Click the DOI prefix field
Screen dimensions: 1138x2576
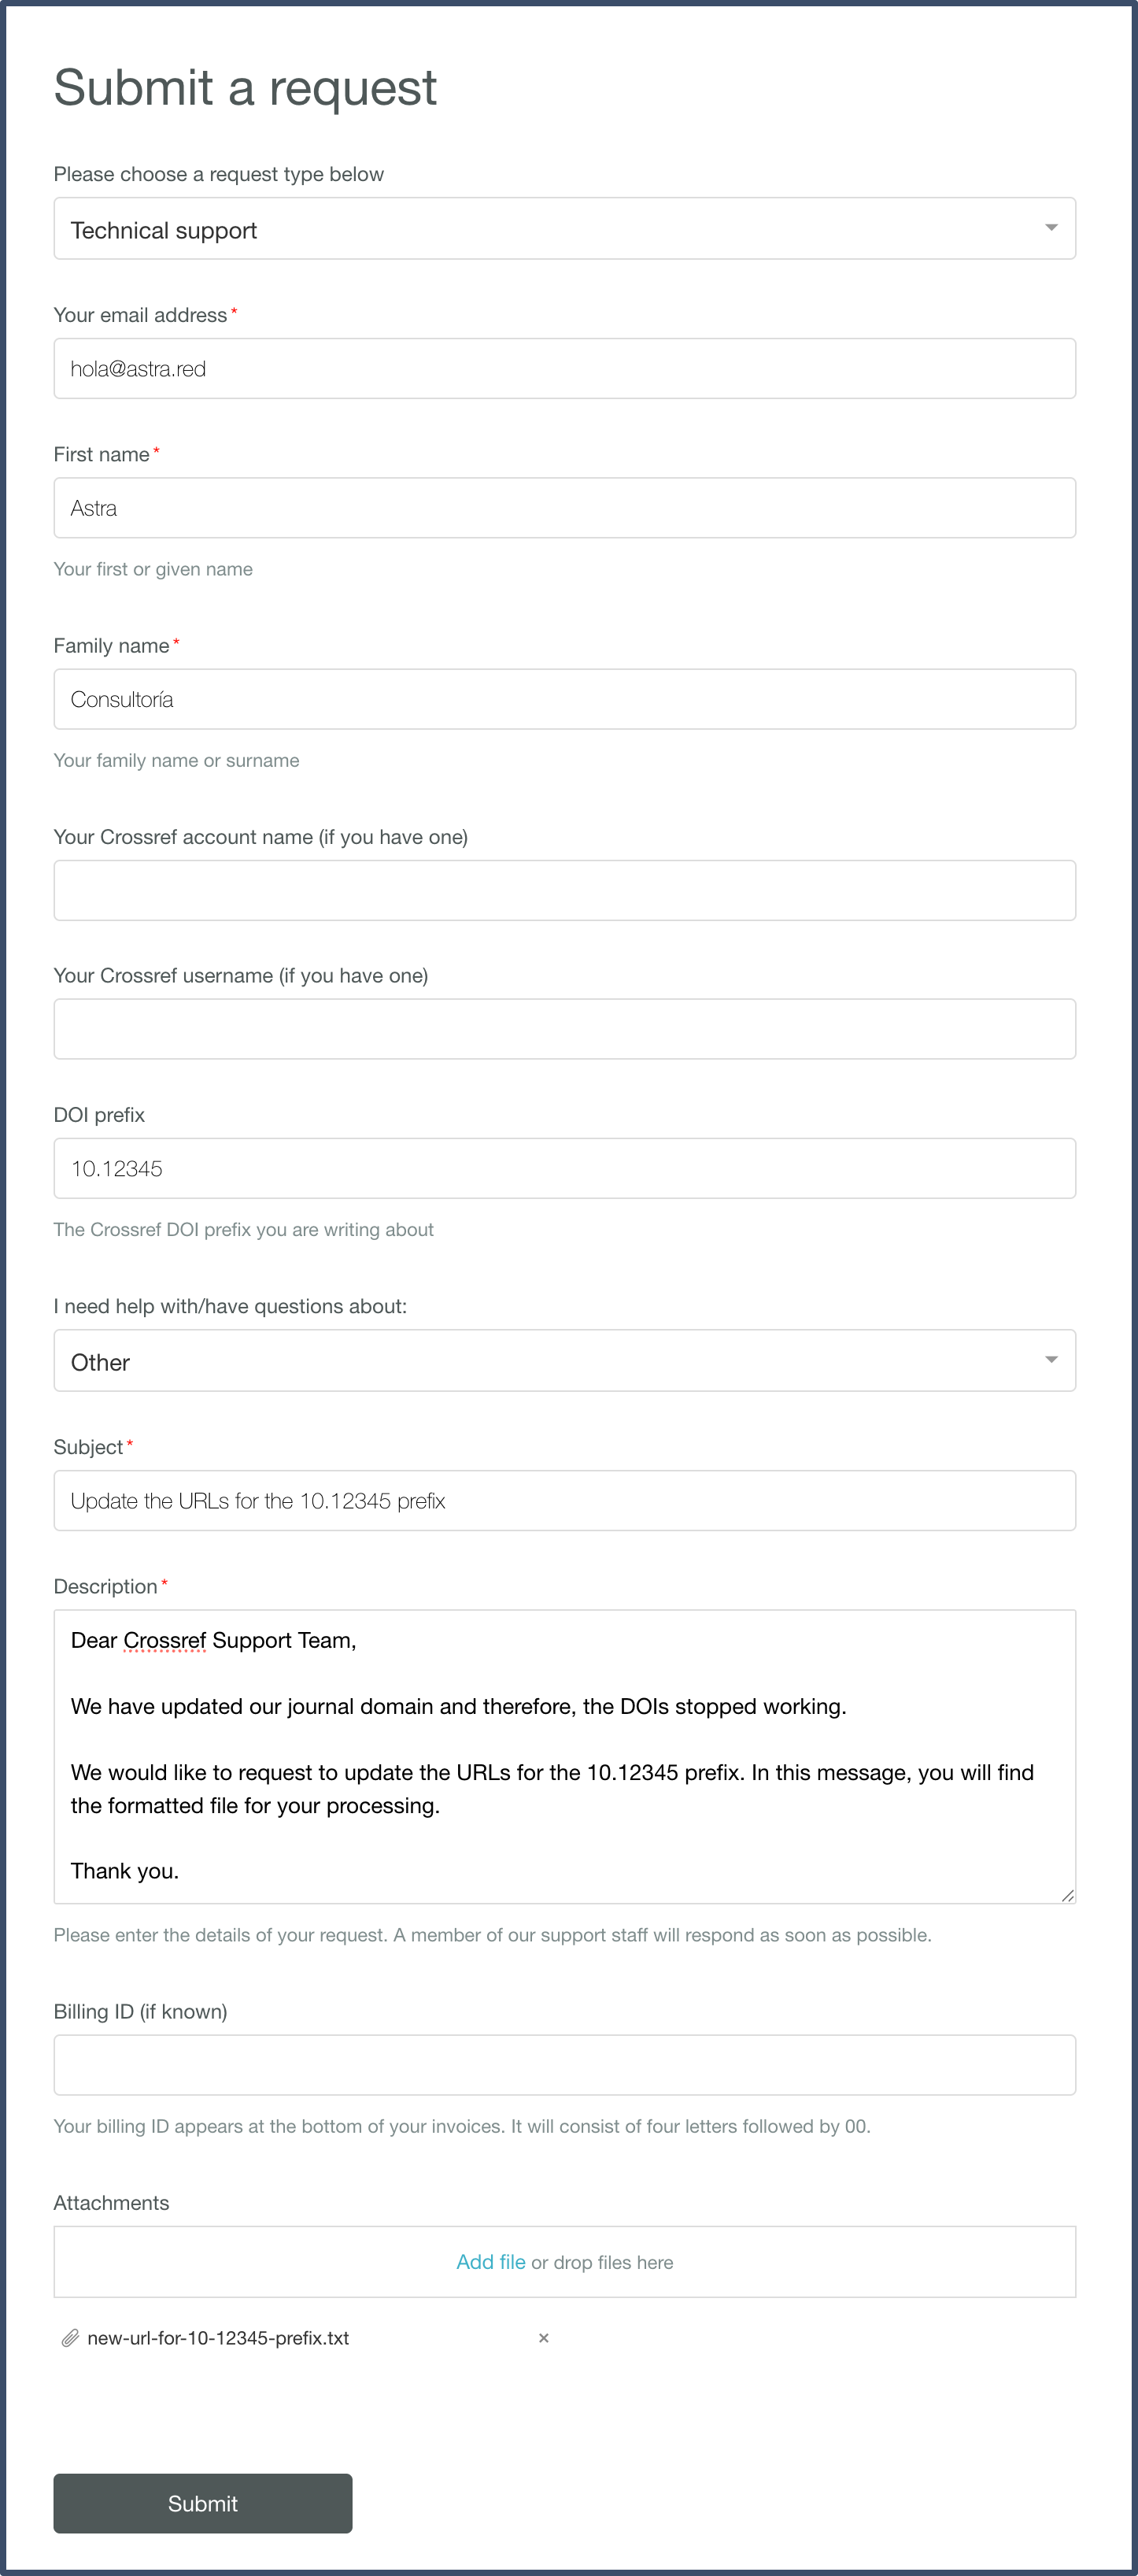[x=564, y=1168]
